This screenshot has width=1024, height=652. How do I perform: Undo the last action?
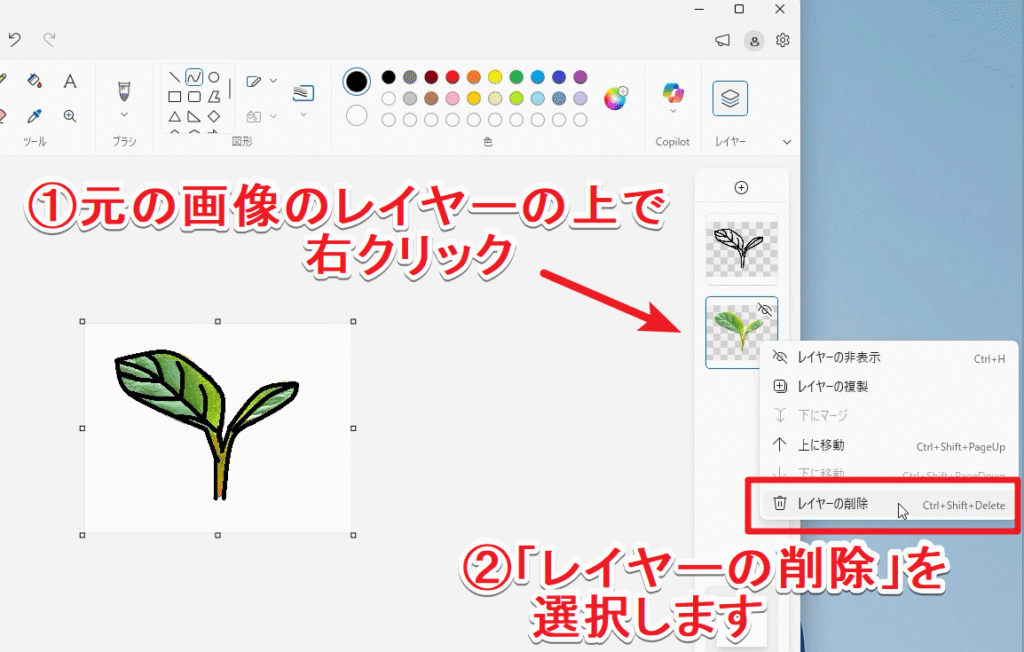[14, 39]
